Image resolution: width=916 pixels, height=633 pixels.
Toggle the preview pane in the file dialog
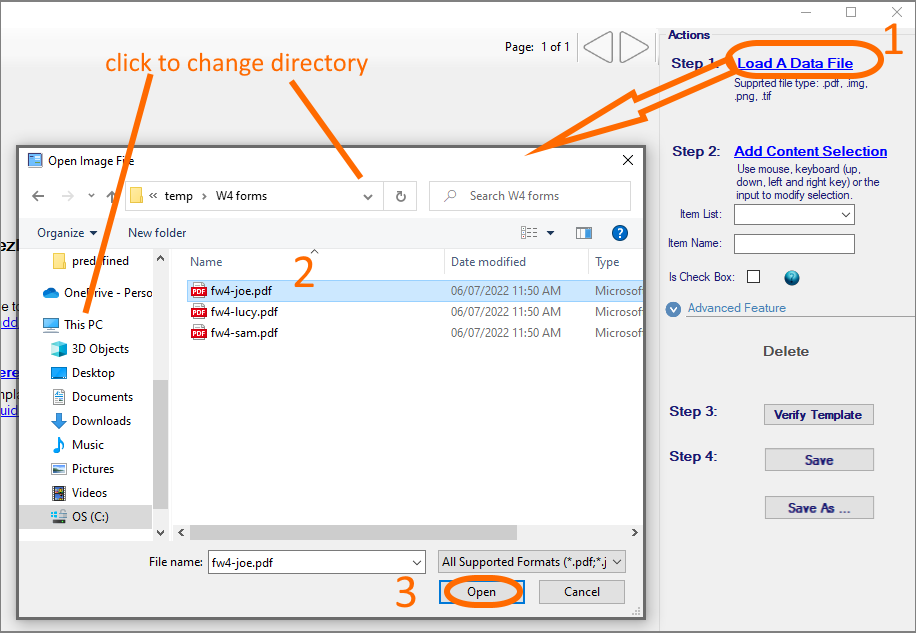click(584, 232)
